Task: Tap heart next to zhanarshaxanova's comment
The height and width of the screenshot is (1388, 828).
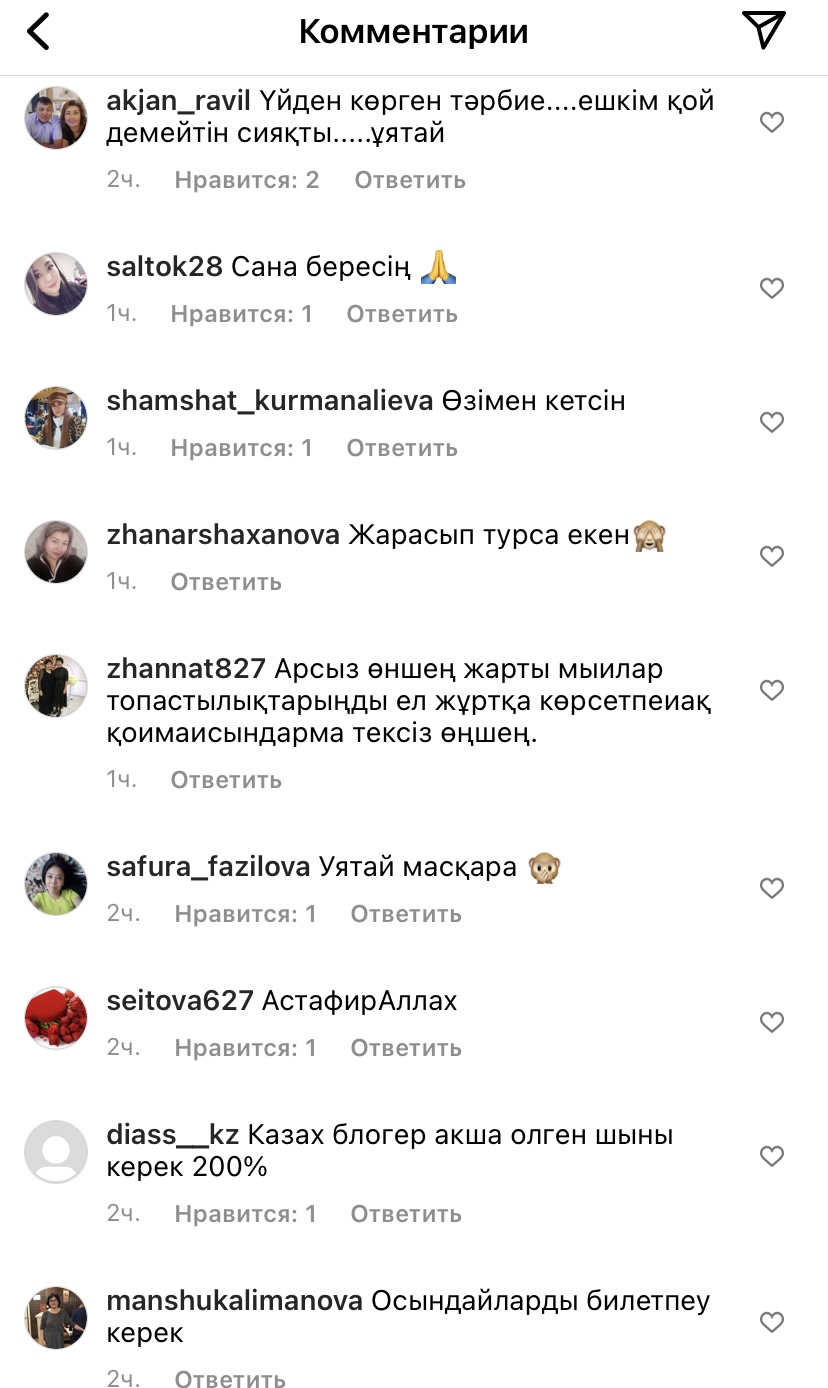Action: tap(772, 556)
